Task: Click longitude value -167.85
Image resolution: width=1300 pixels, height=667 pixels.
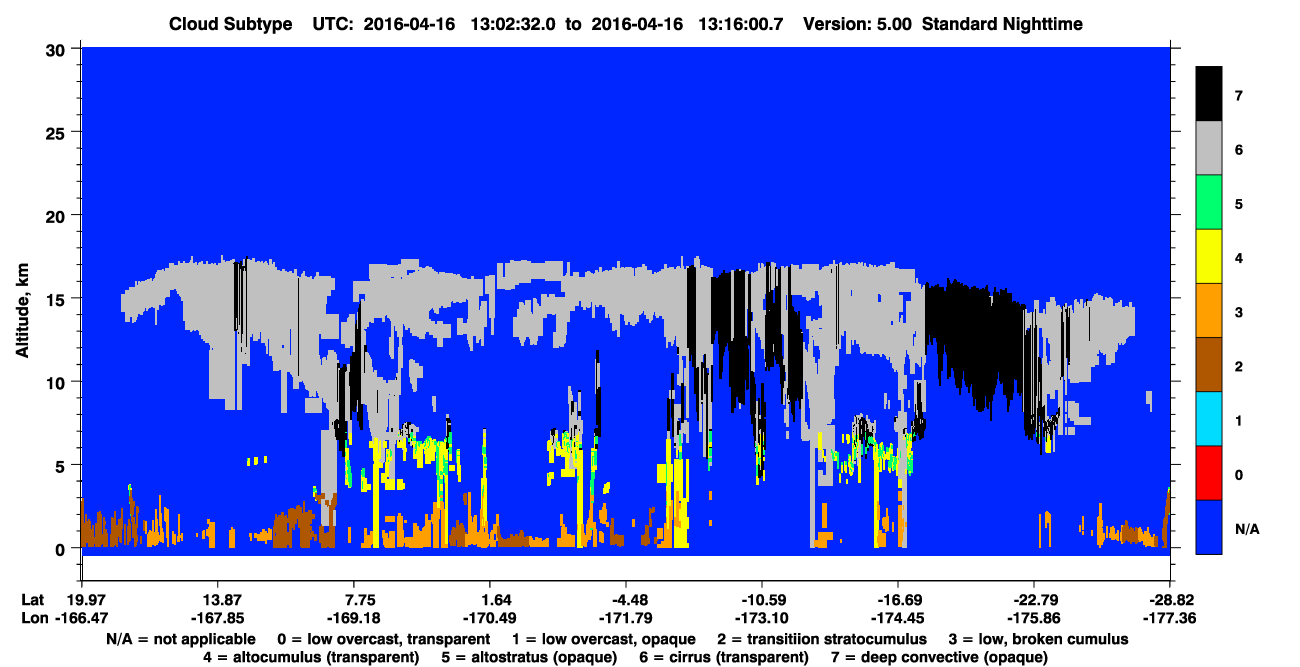Action: 217,618
